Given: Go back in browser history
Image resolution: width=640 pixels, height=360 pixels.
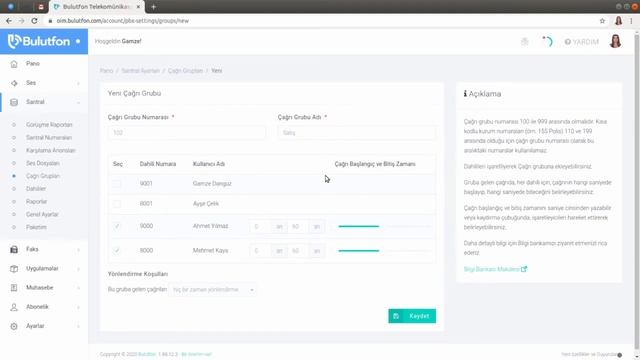Looking at the screenshot, I should point(9,21).
